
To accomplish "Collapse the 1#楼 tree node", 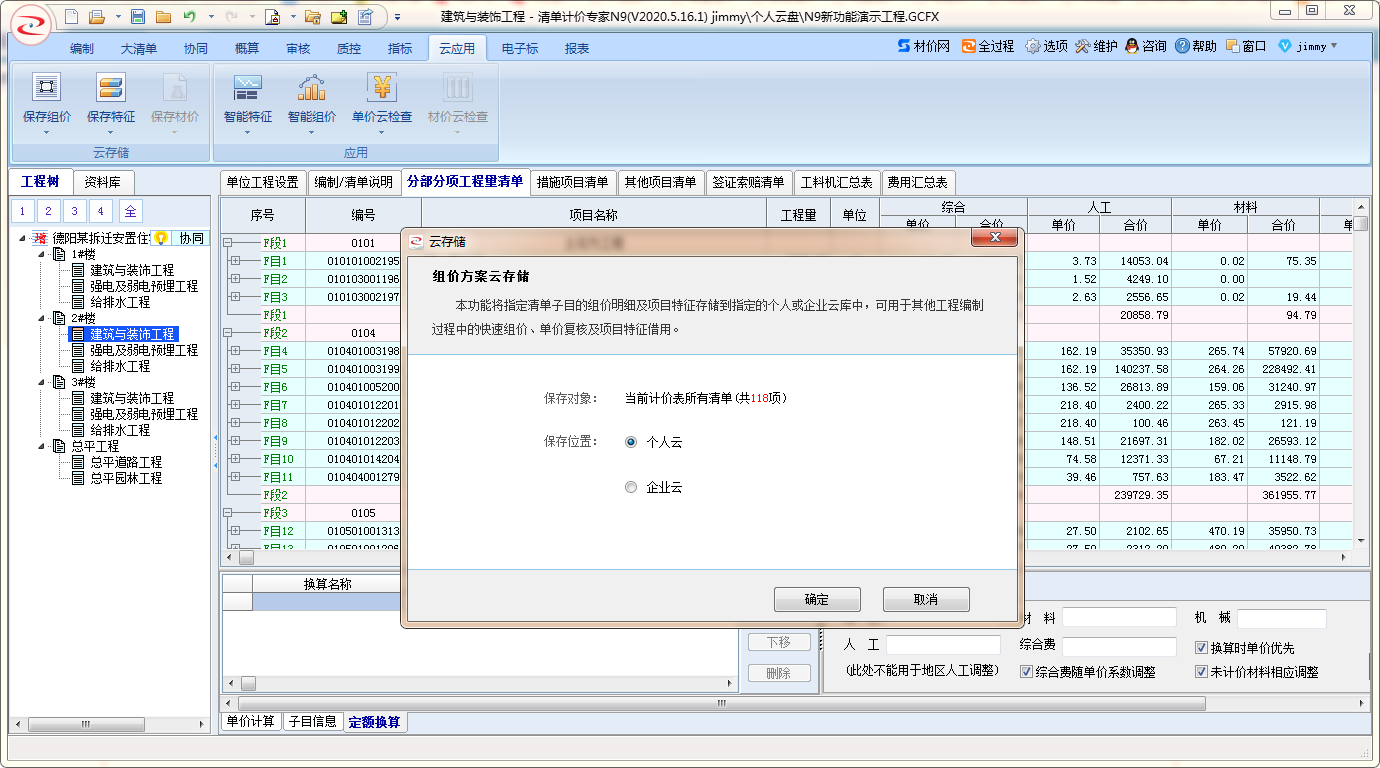I will [41, 254].
